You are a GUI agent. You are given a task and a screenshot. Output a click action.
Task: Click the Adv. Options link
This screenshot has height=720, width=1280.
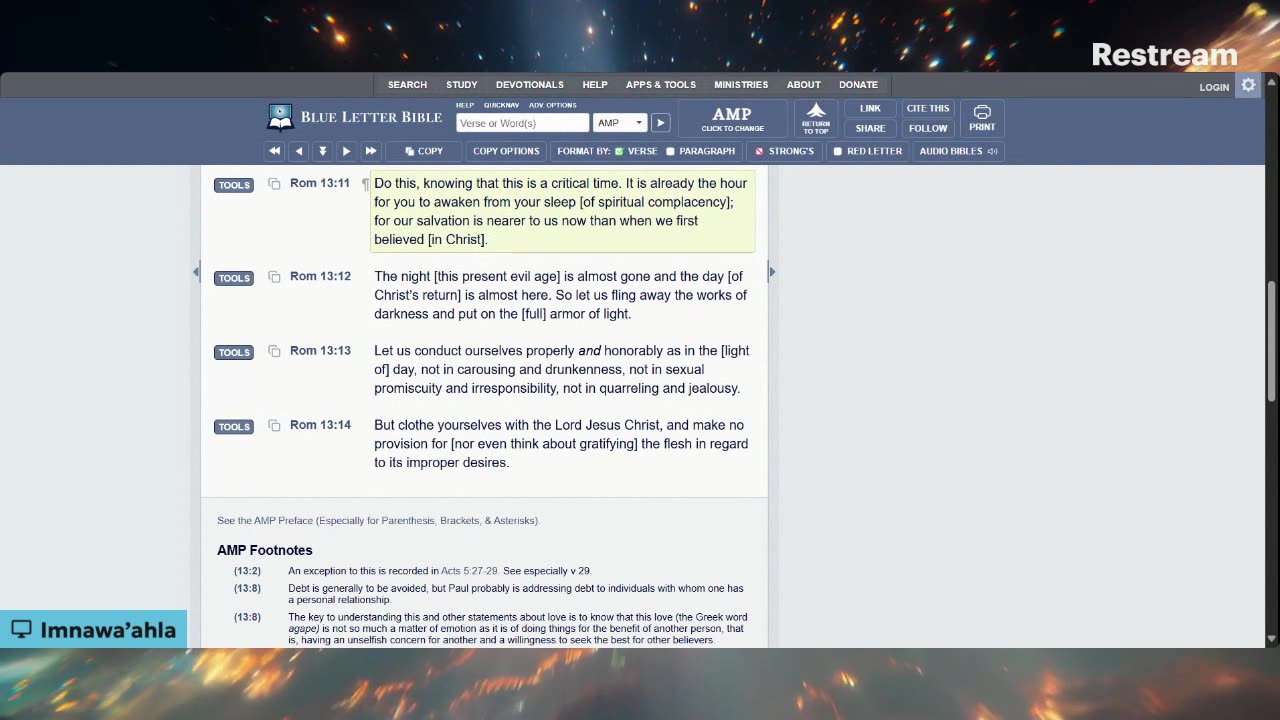[553, 105]
